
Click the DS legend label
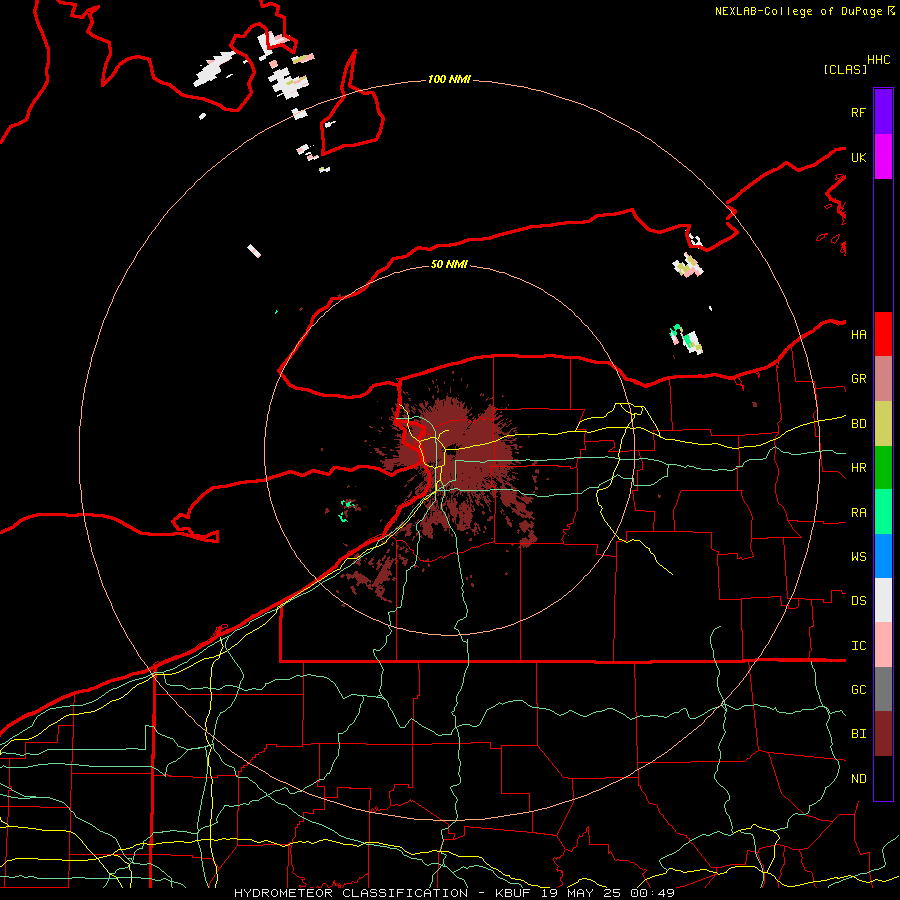click(x=858, y=601)
